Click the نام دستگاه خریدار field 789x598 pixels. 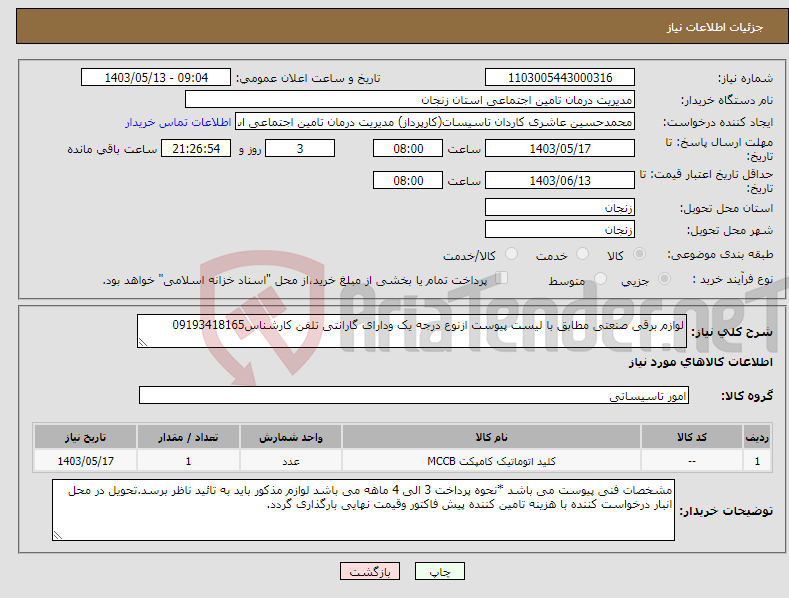410,100
